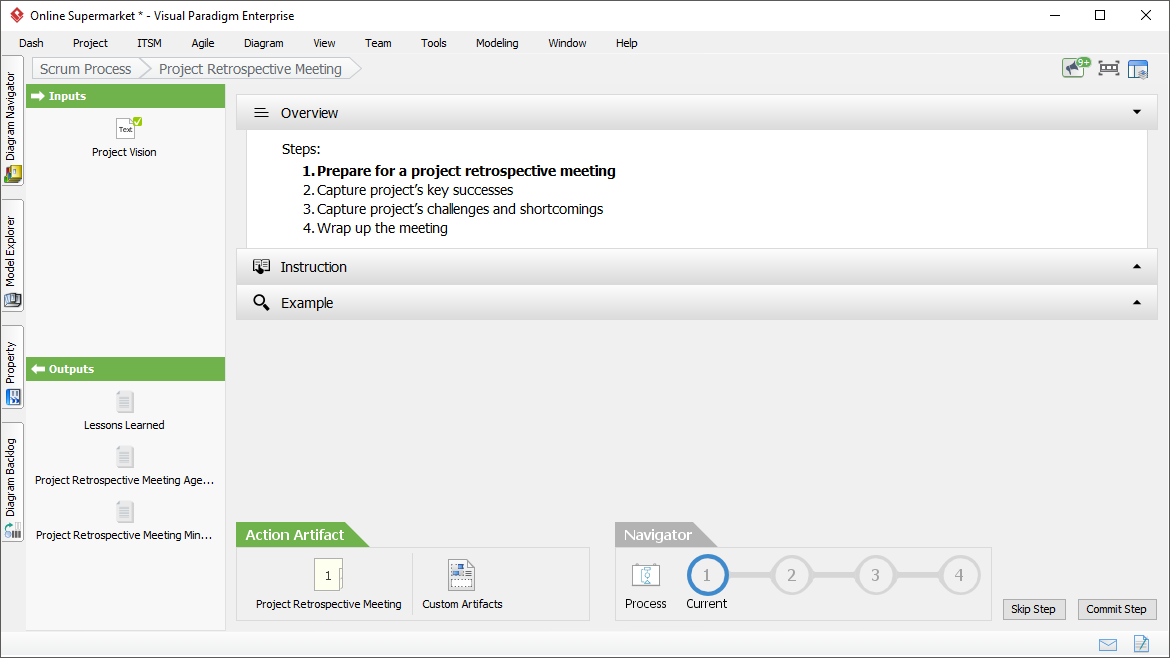Open the Lessons Learned output document icon
The height and width of the screenshot is (658, 1170).
(125, 402)
